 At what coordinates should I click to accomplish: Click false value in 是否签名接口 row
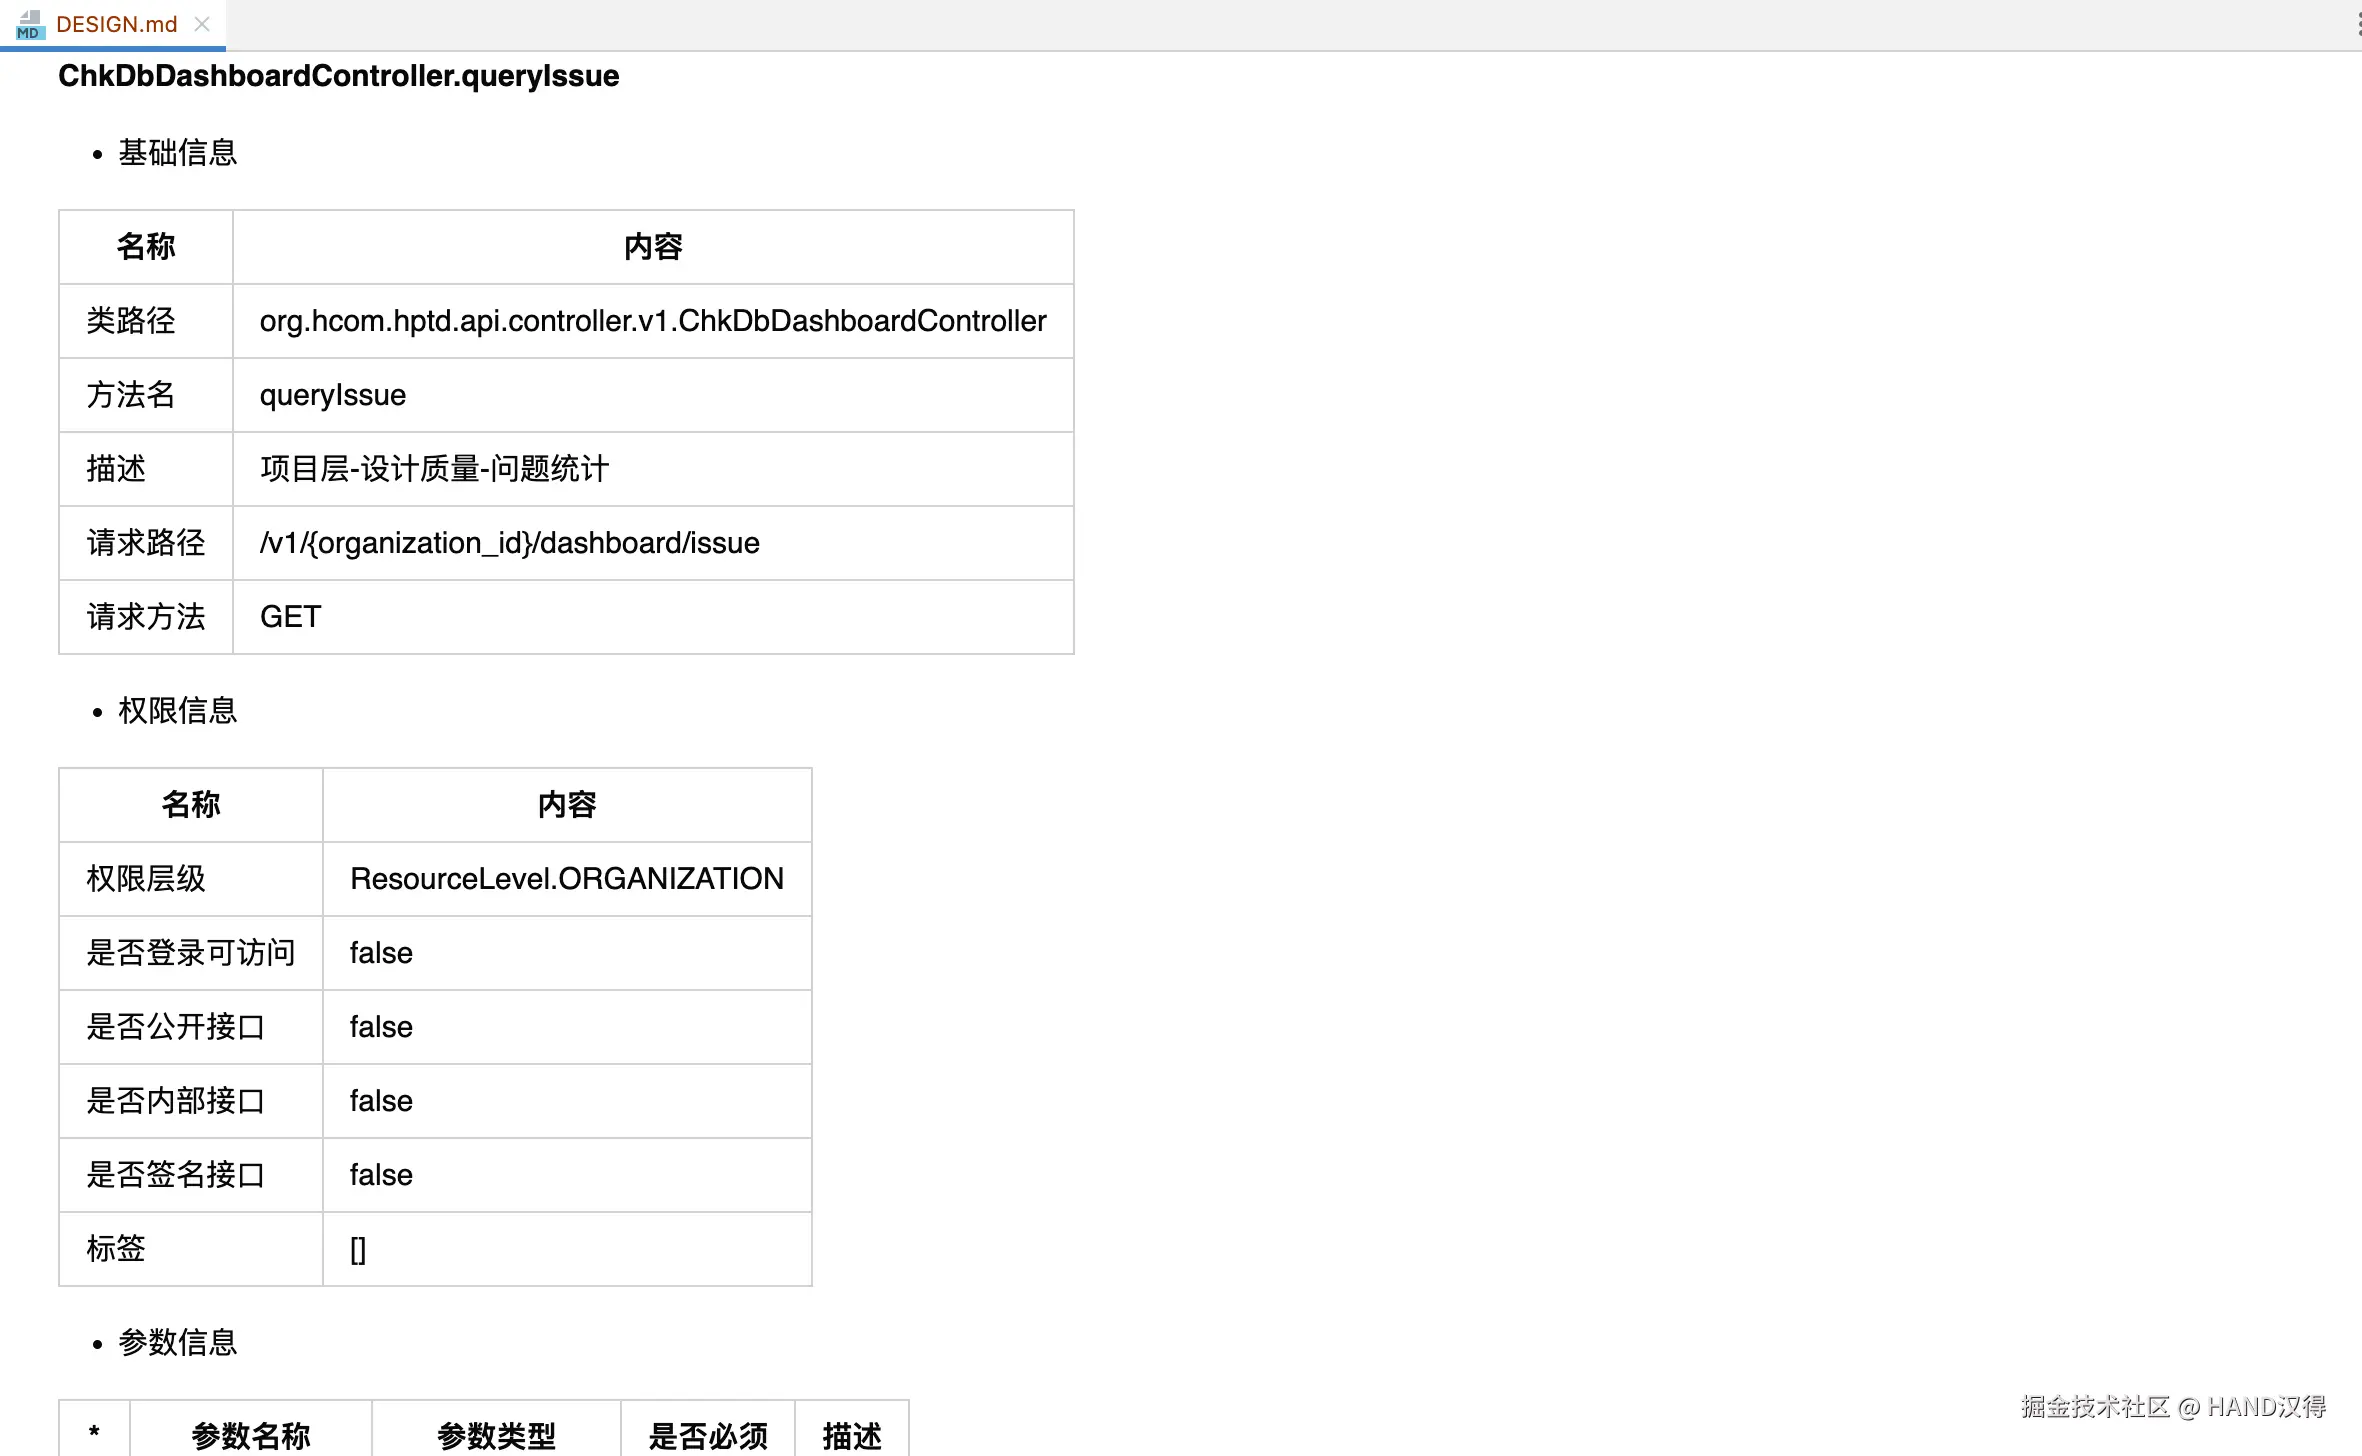coord(381,1175)
